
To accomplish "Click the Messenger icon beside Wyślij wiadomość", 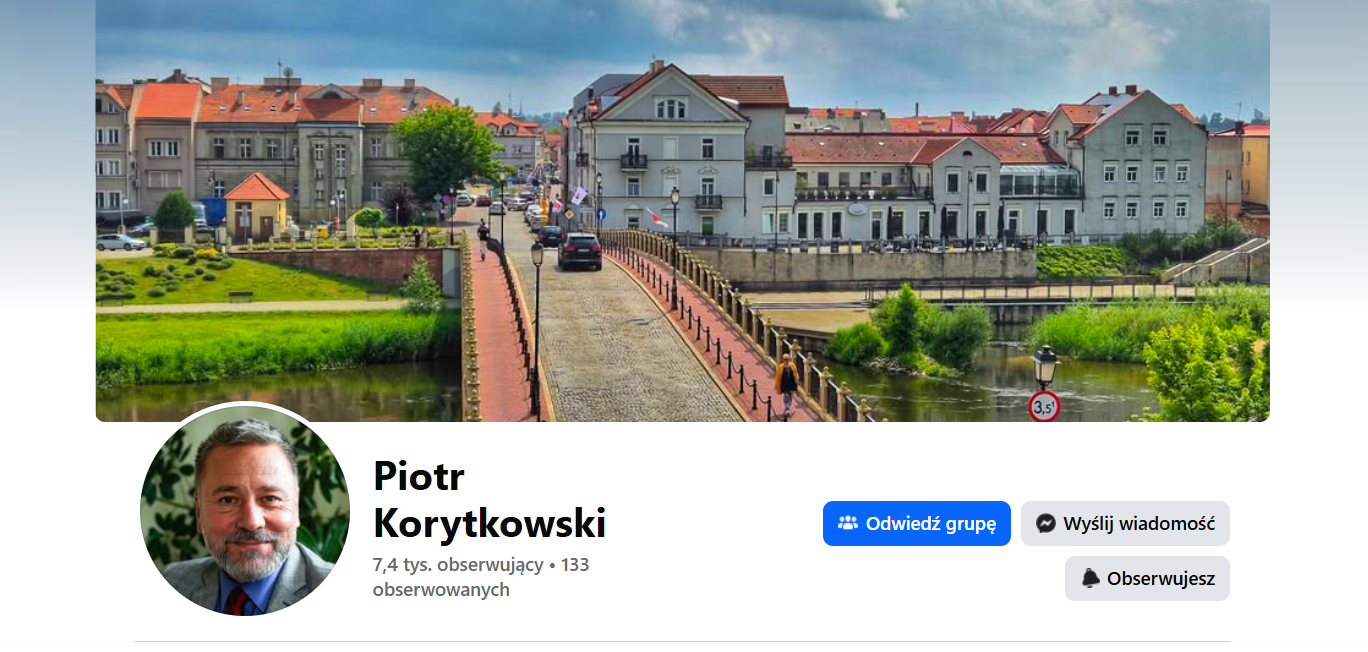I will click(1046, 523).
